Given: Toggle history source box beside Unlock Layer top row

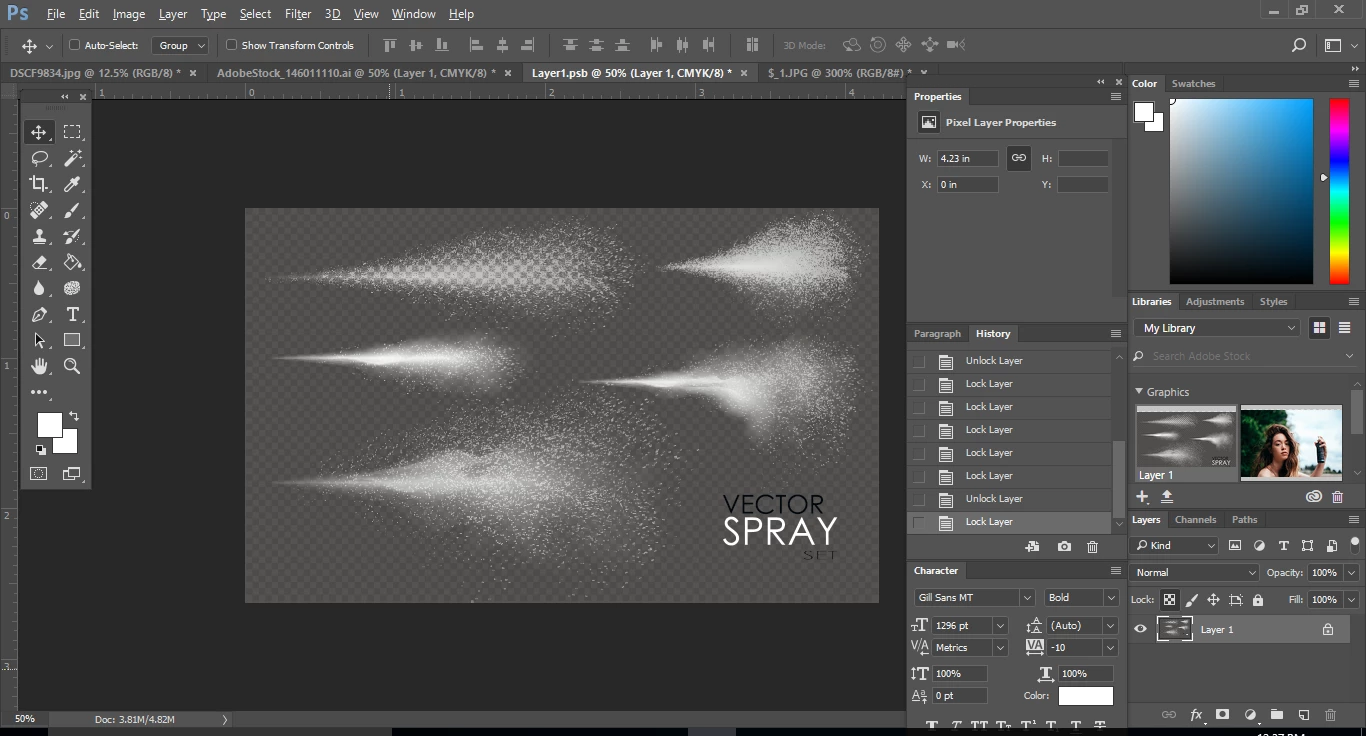Looking at the screenshot, I should click(x=919, y=361).
